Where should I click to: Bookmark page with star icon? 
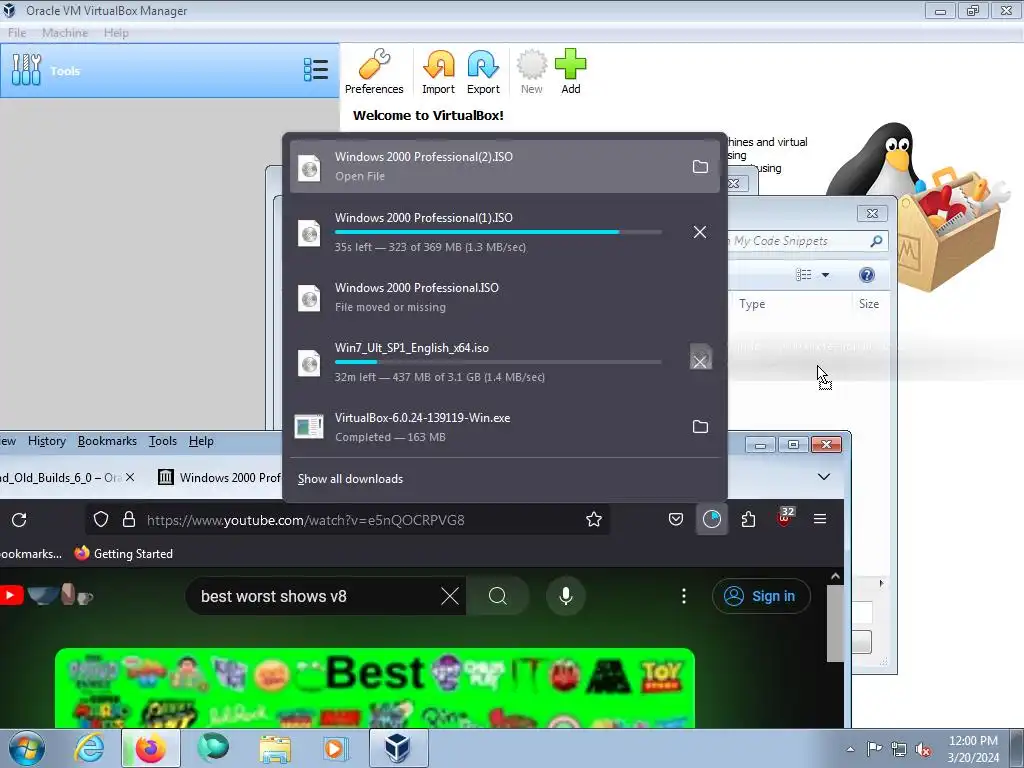click(594, 520)
